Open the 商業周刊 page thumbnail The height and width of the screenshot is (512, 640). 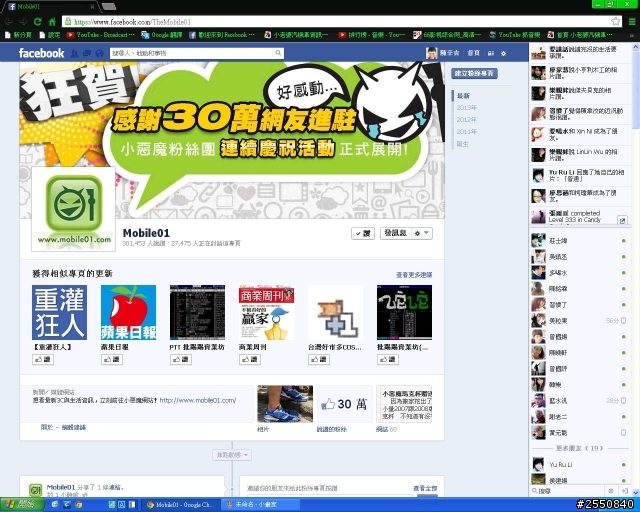click(267, 312)
